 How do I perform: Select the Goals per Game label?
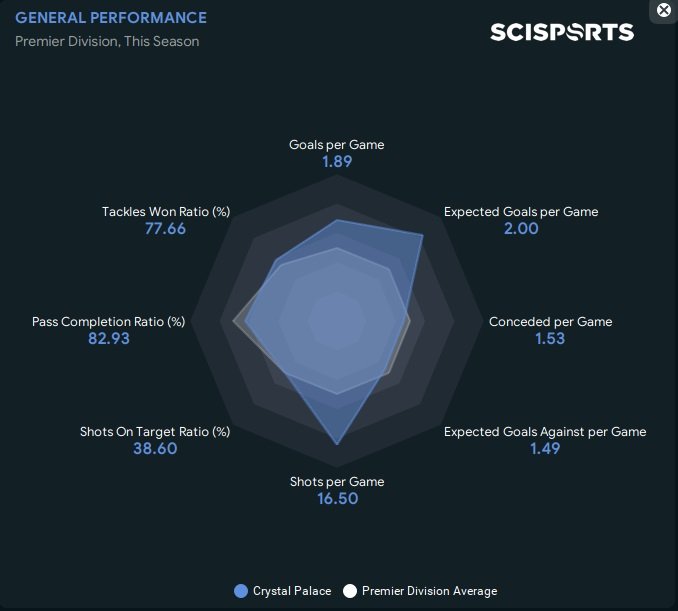point(336,145)
